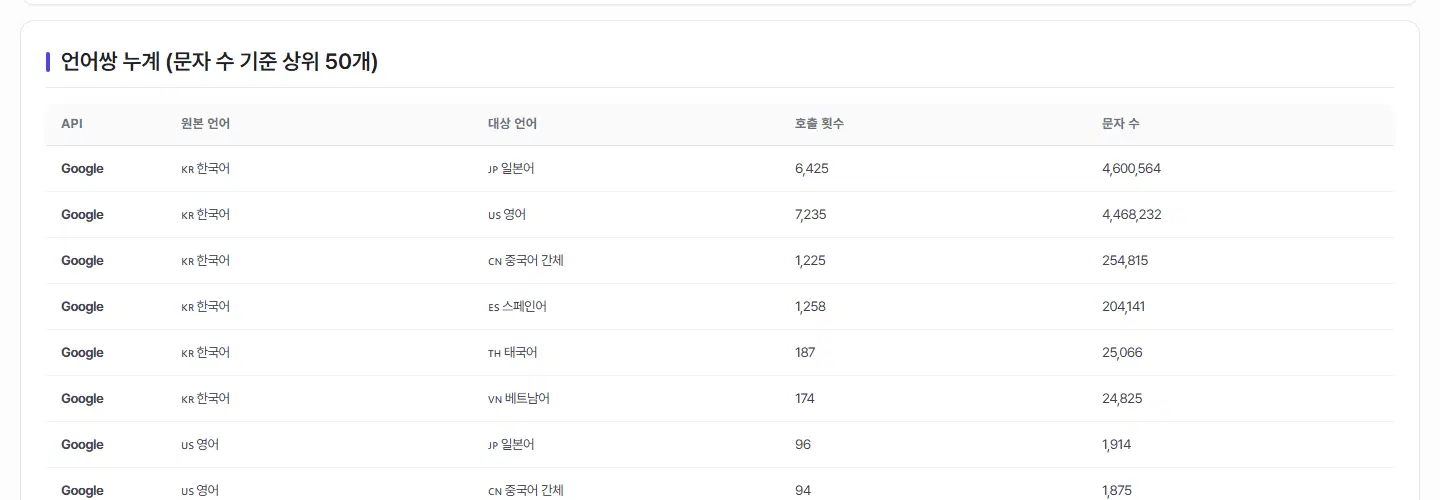The width and height of the screenshot is (1440, 500).
Task: Select character count 24,825
Action: (1122, 399)
